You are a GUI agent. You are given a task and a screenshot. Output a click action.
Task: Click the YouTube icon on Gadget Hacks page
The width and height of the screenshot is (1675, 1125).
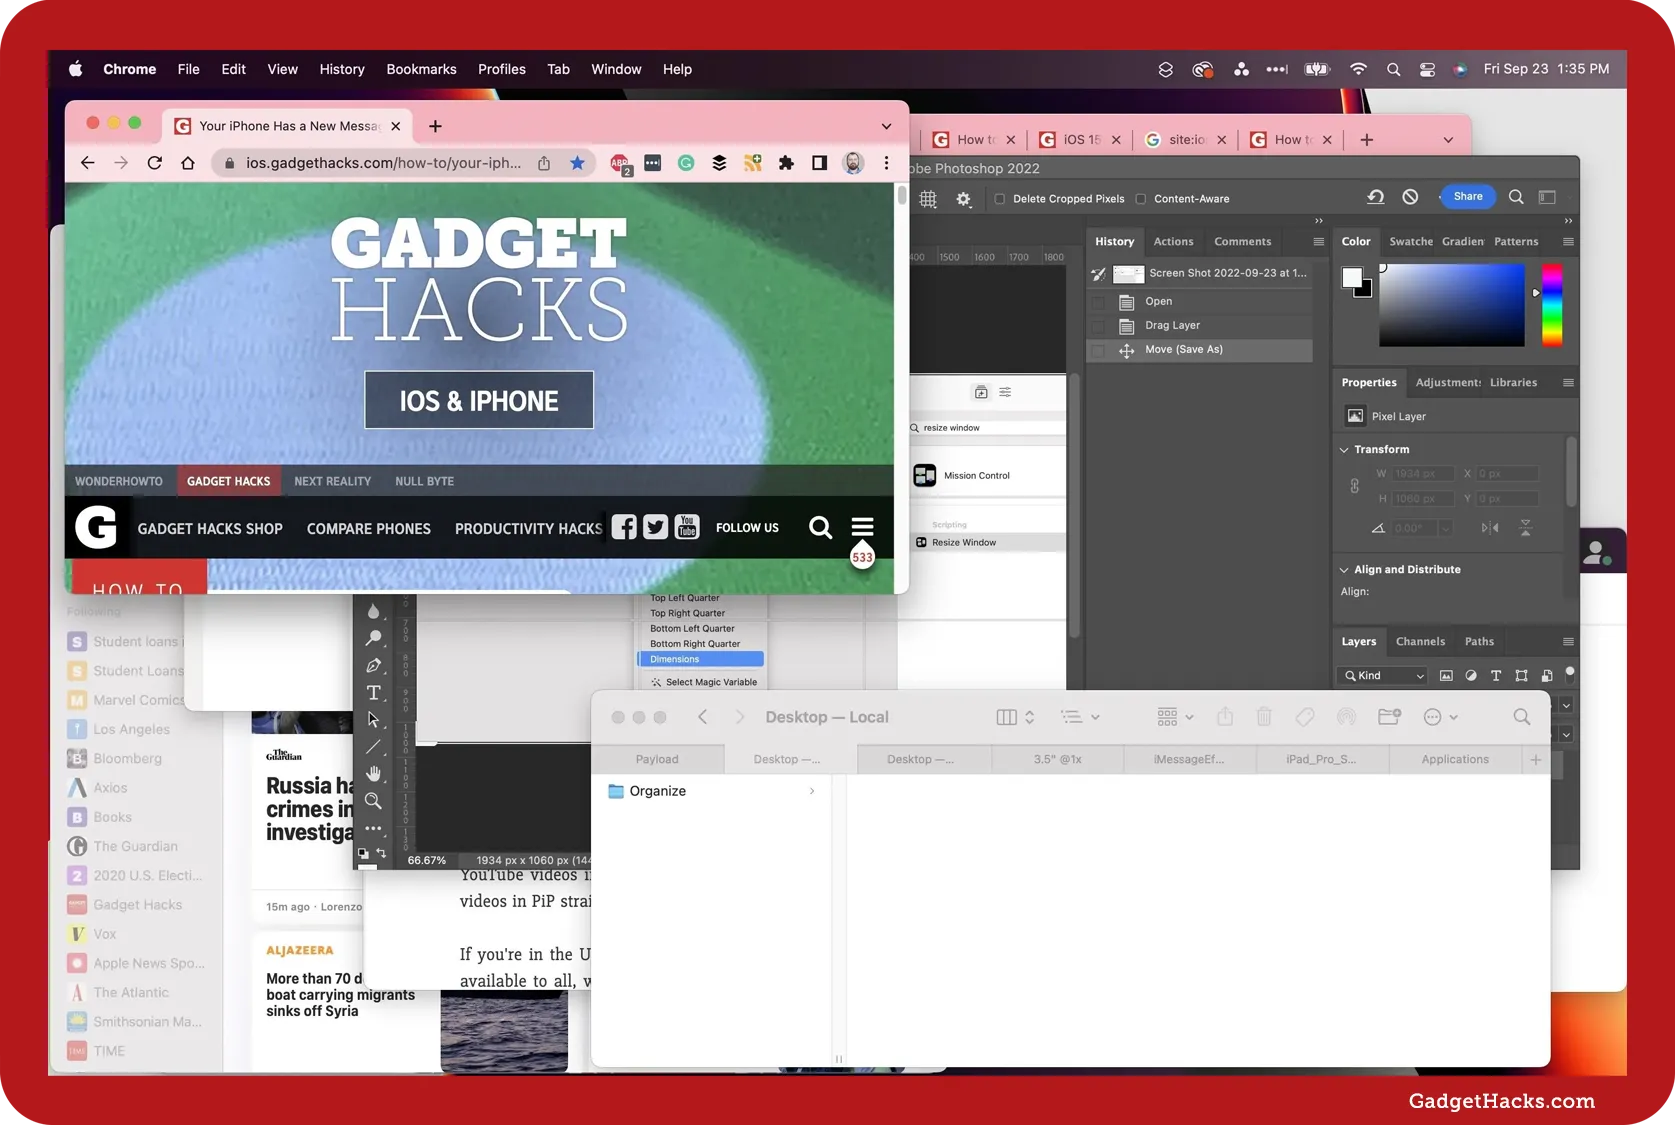click(x=687, y=527)
